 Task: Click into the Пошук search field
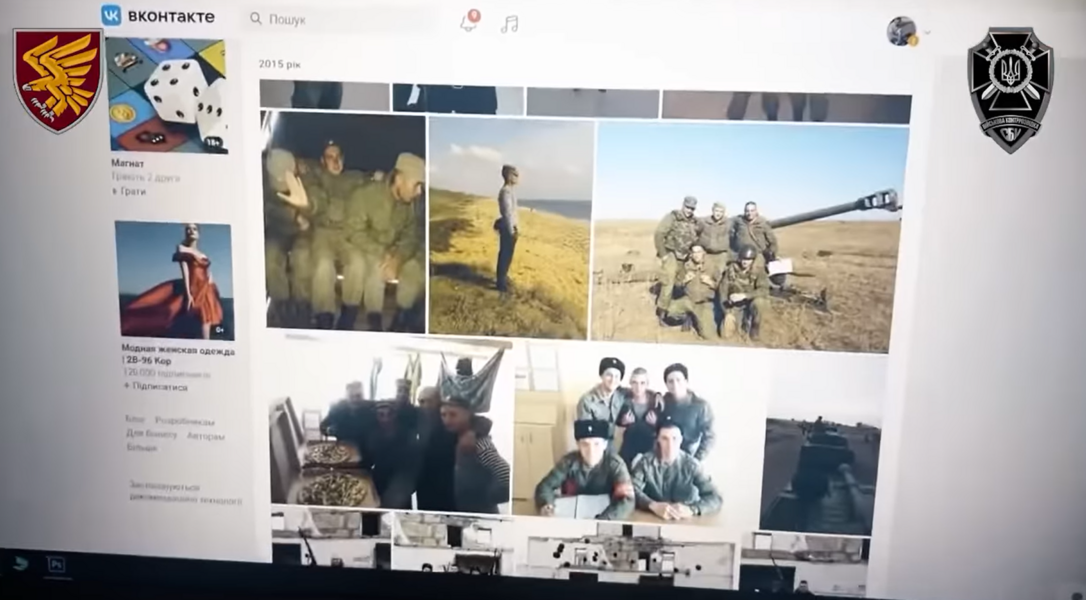[x=340, y=19]
